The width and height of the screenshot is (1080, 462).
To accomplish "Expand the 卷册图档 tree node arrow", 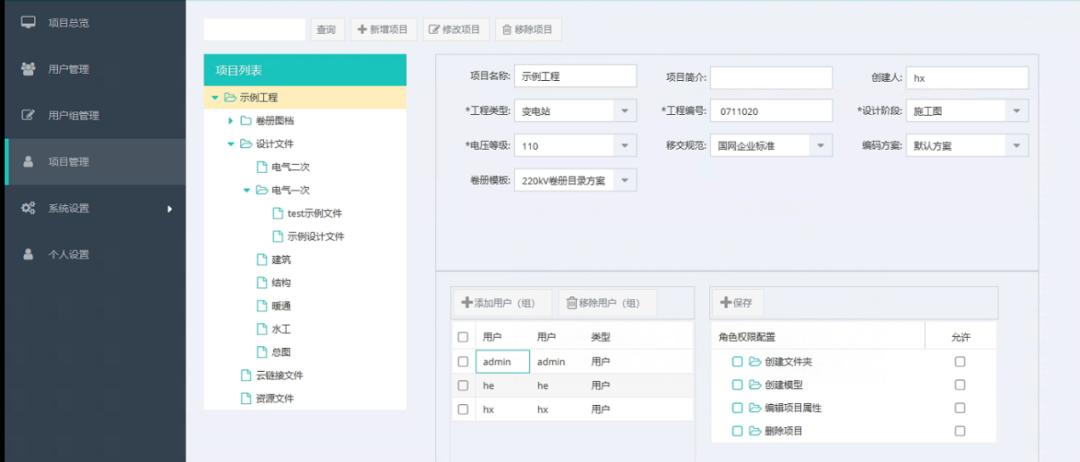I will point(231,120).
